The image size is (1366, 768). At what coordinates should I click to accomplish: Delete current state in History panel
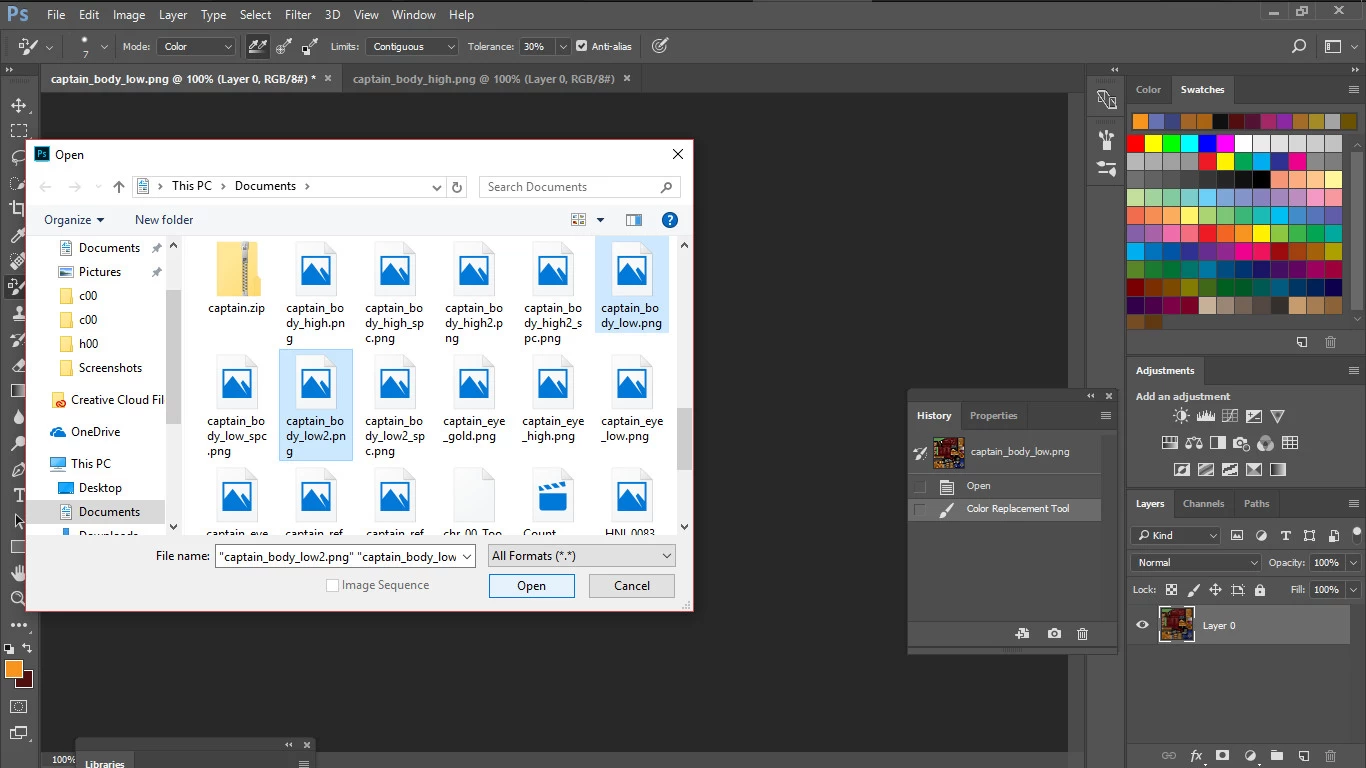pos(1082,634)
